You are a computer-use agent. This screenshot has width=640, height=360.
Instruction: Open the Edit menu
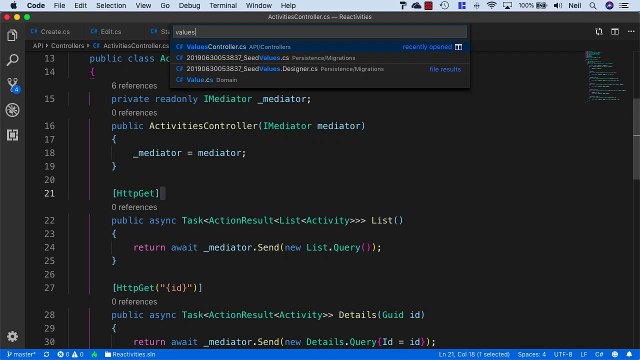[80, 5]
